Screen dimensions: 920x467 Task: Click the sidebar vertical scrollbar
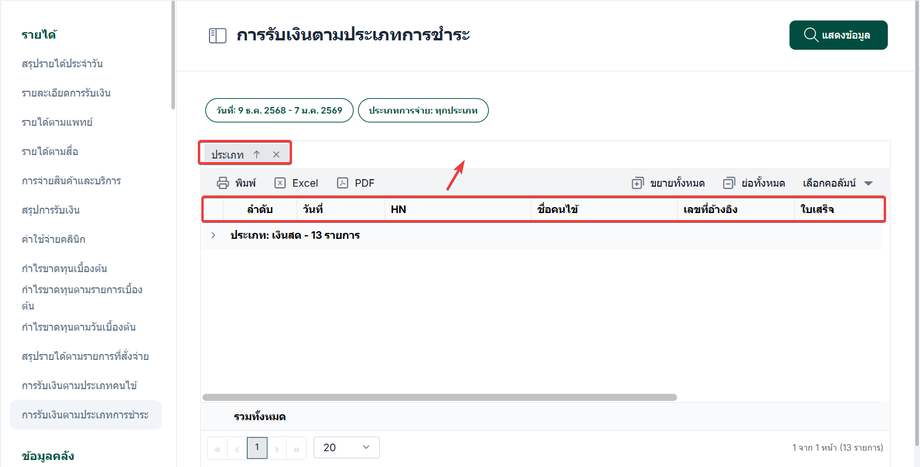pyautogui.click(x=173, y=56)
